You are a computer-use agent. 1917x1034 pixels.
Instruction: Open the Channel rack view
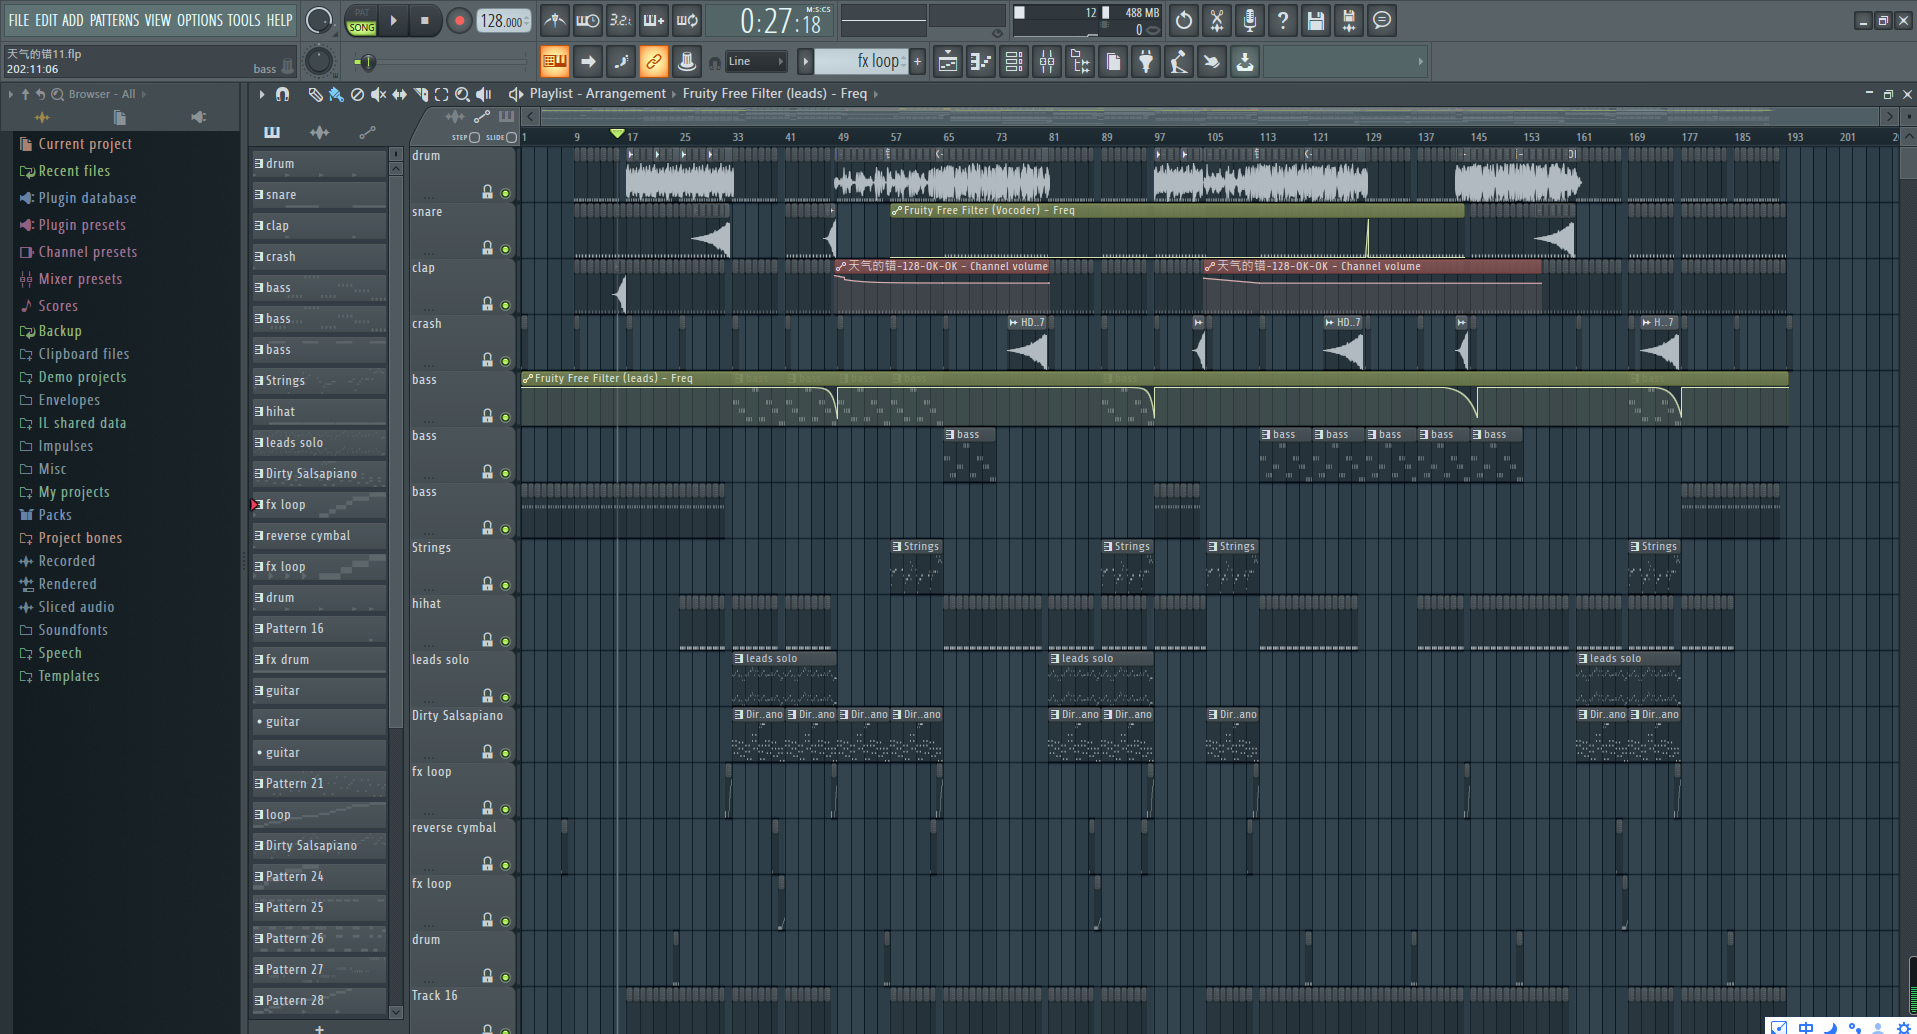tap(1014, 62)
